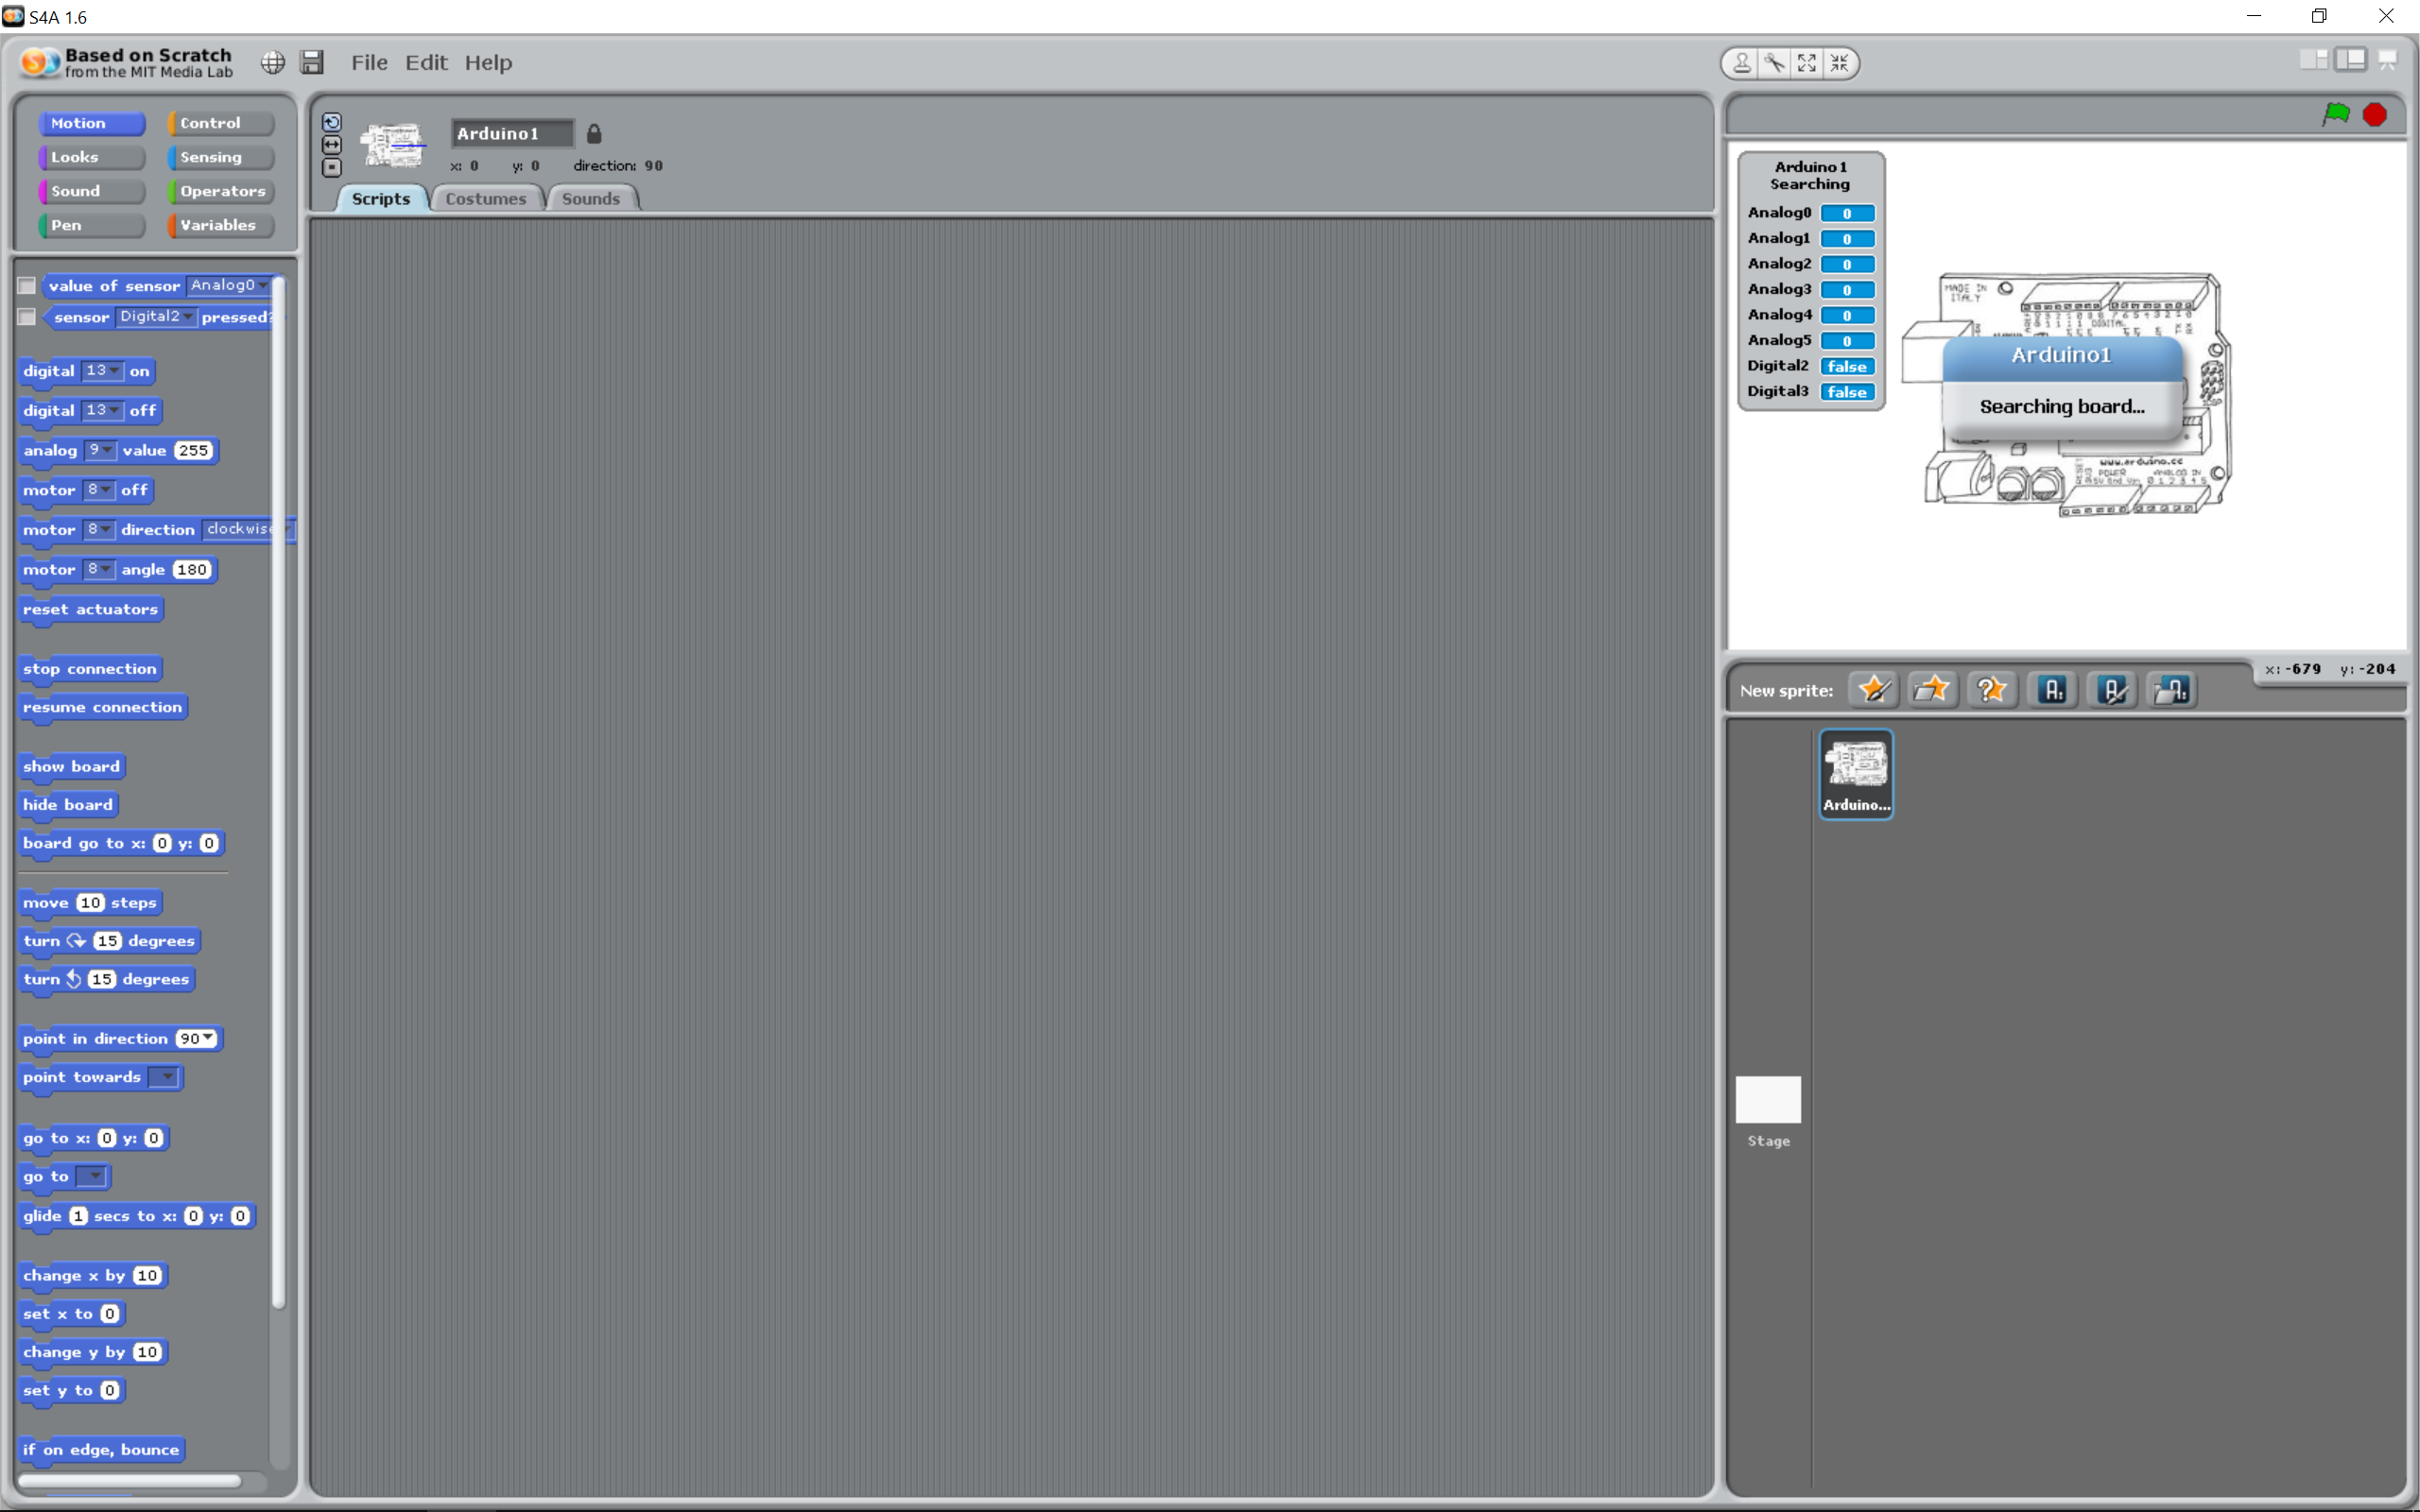Click the move 10 steps value field
This screenshot has width=2420, height=1512.
pyautogui.click(x=90, y=902)
